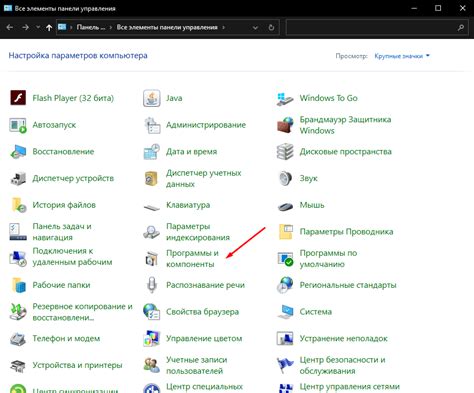Click the Мышь icon
The height and width of the screenshot is (393, 474).
click(x=285, y=207)
